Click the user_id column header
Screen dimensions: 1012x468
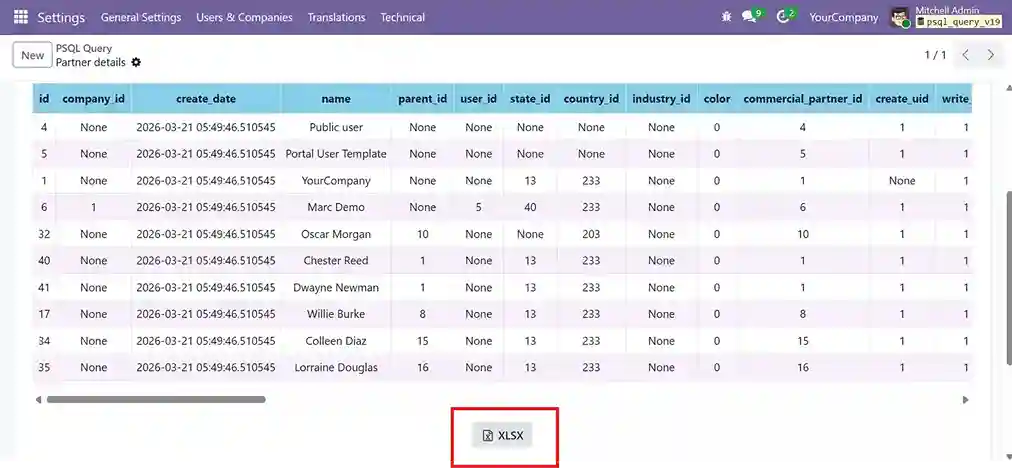tap(478, 99)
